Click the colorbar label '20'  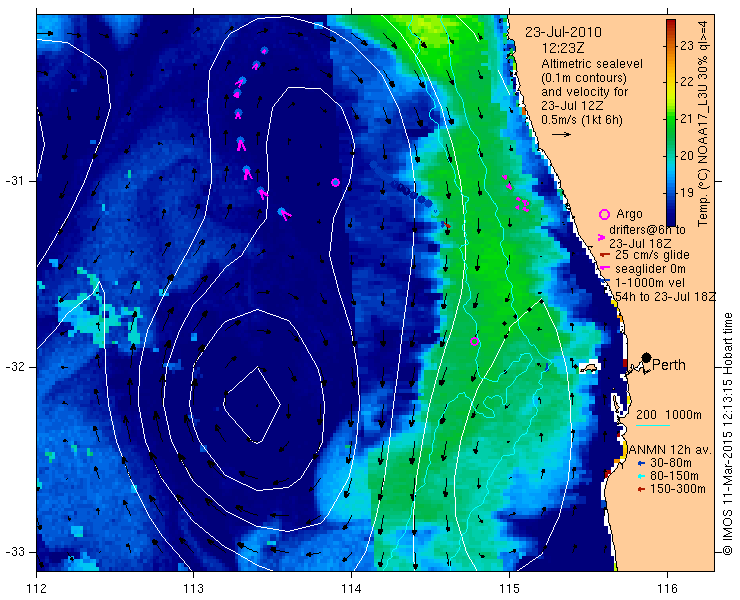[x=687, y=155]
